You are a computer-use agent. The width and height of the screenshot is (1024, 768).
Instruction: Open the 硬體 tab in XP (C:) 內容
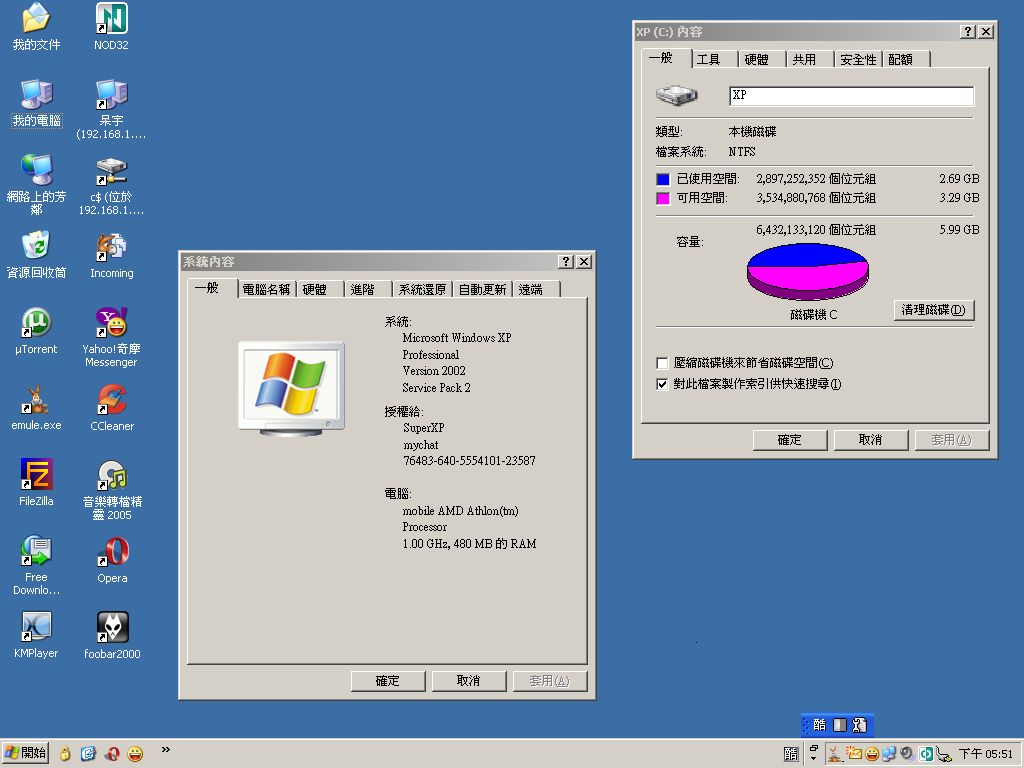(756, 59)
